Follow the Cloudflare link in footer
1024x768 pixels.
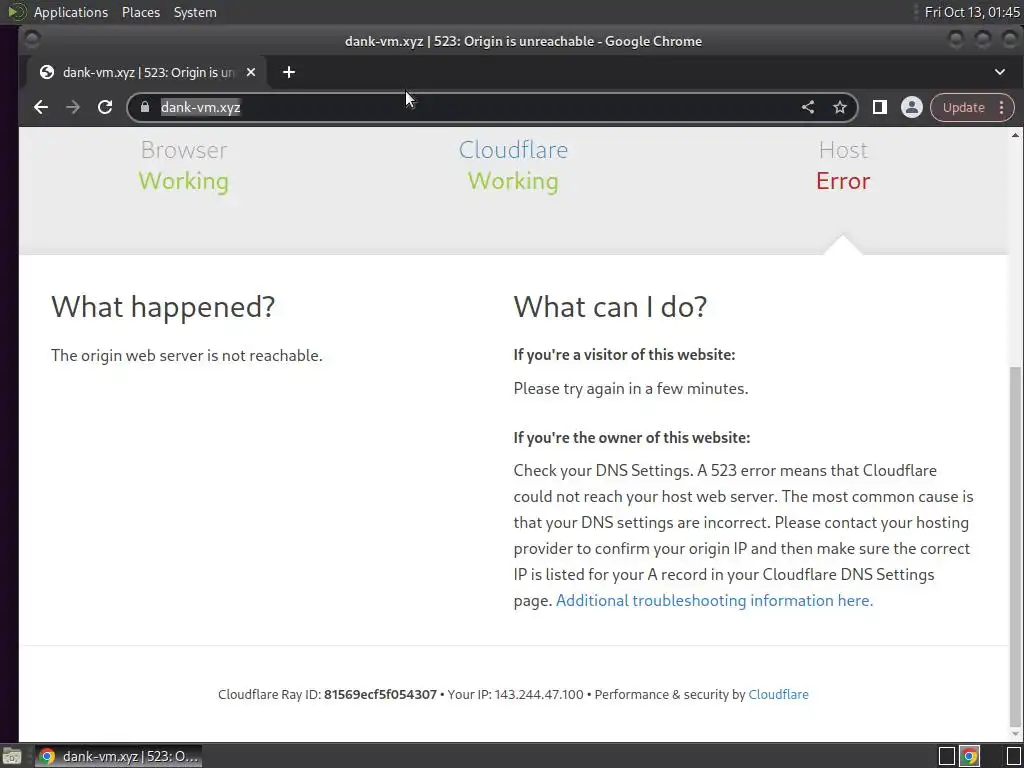click(x=778, y=694)
